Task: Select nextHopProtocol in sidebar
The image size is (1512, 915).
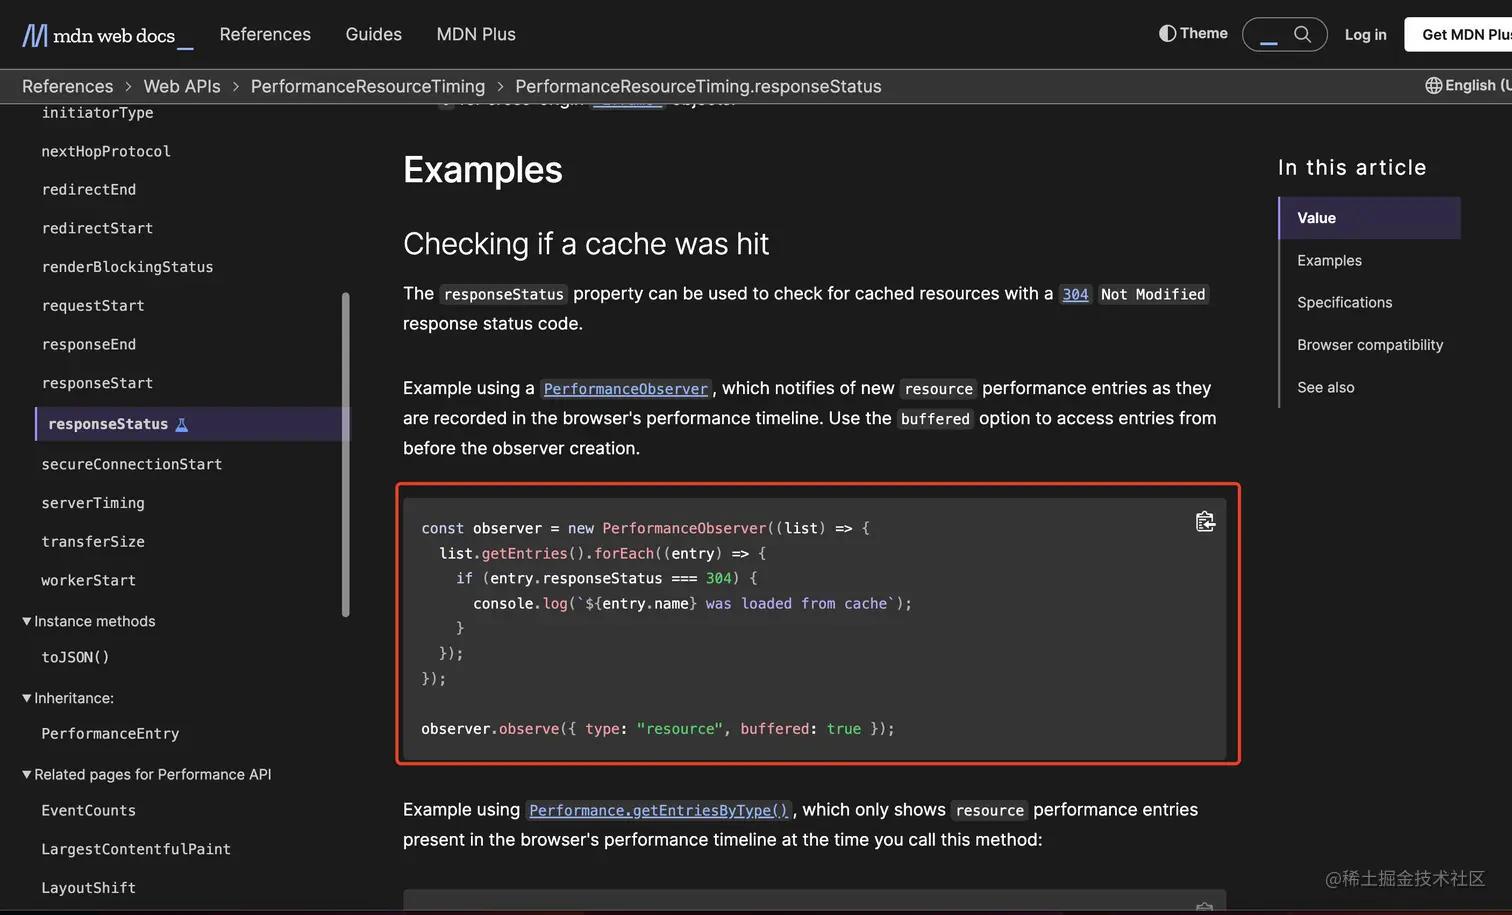Action: tap(106, 151)
